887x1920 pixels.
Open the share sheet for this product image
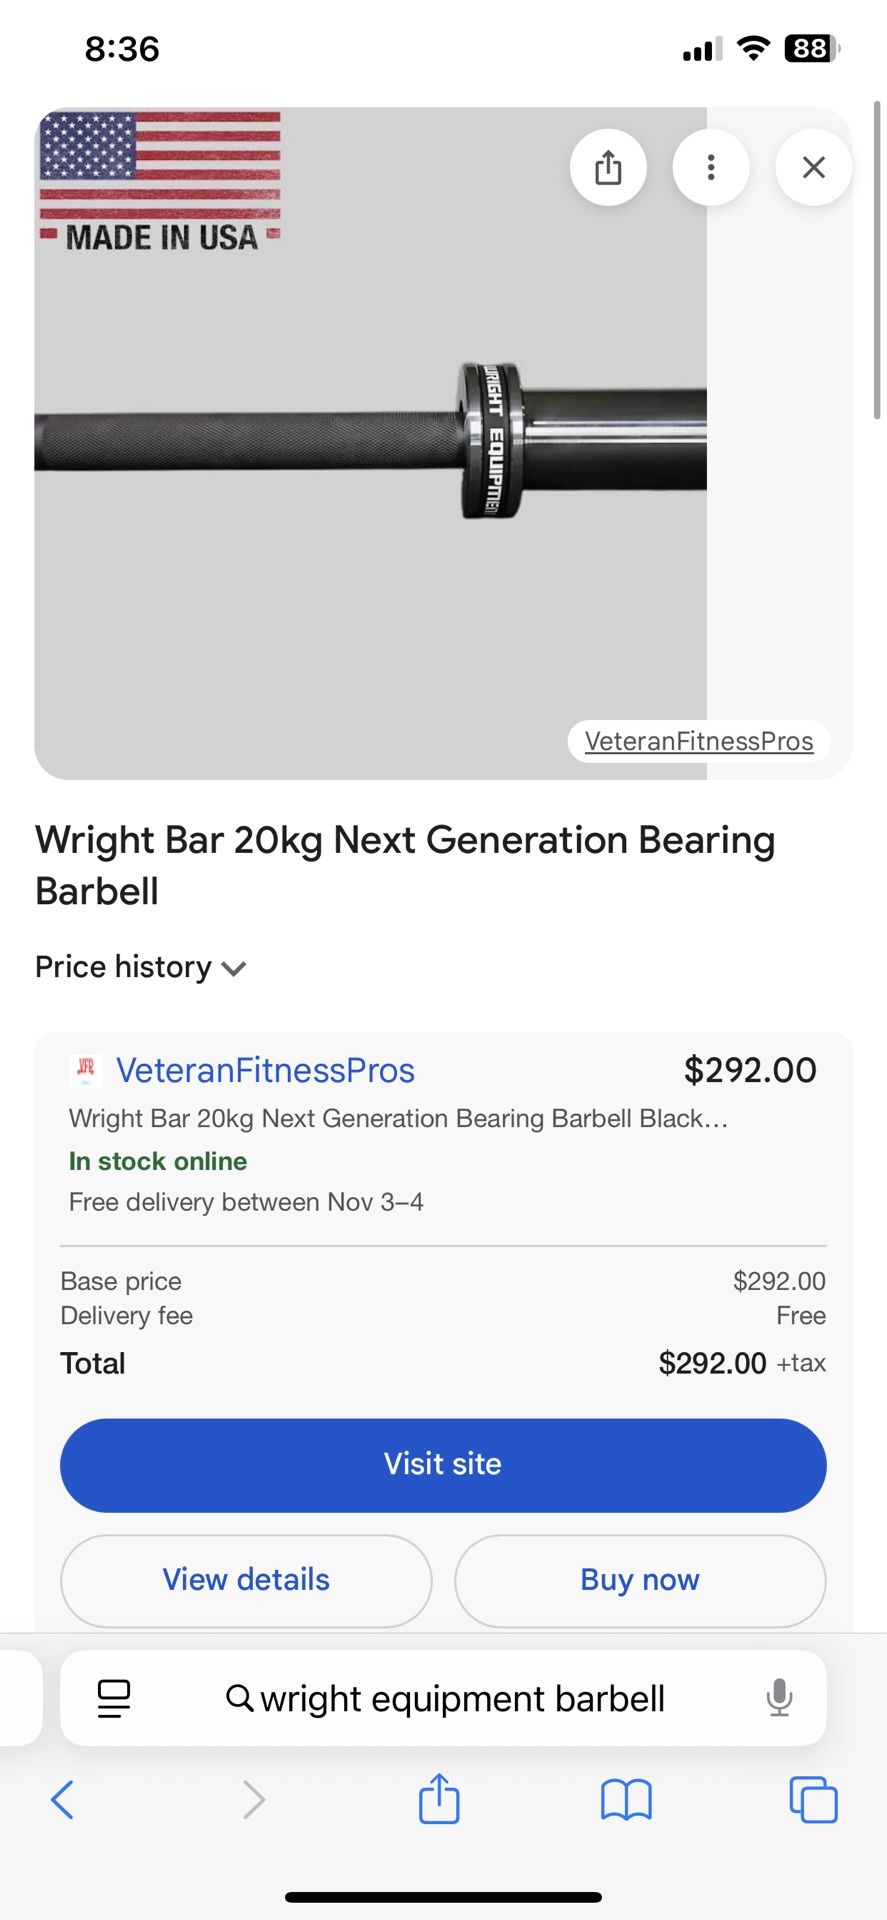point(608,167)
